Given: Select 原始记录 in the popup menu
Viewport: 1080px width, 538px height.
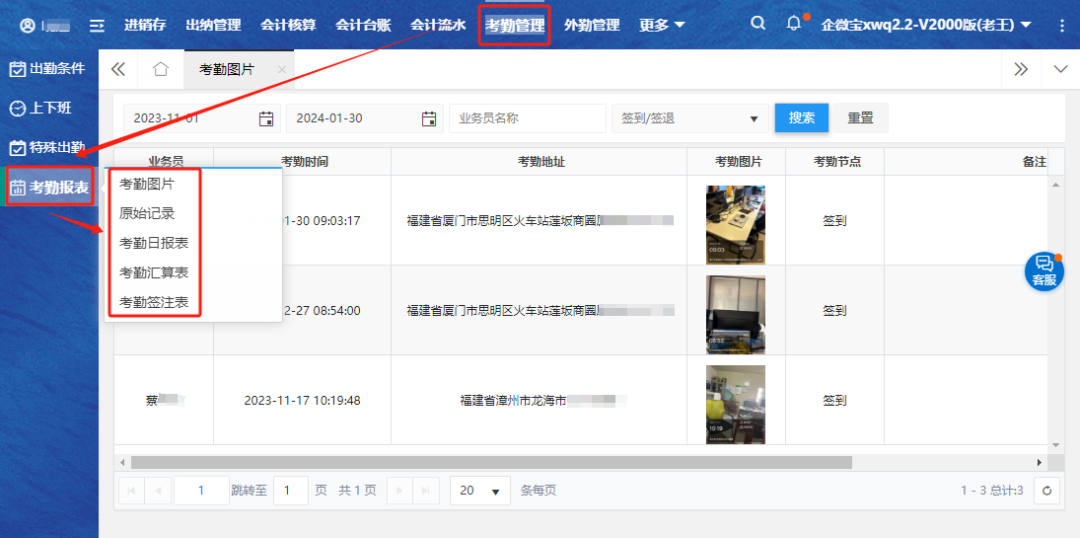Looking at the screenshot, I should pos(147,213).
